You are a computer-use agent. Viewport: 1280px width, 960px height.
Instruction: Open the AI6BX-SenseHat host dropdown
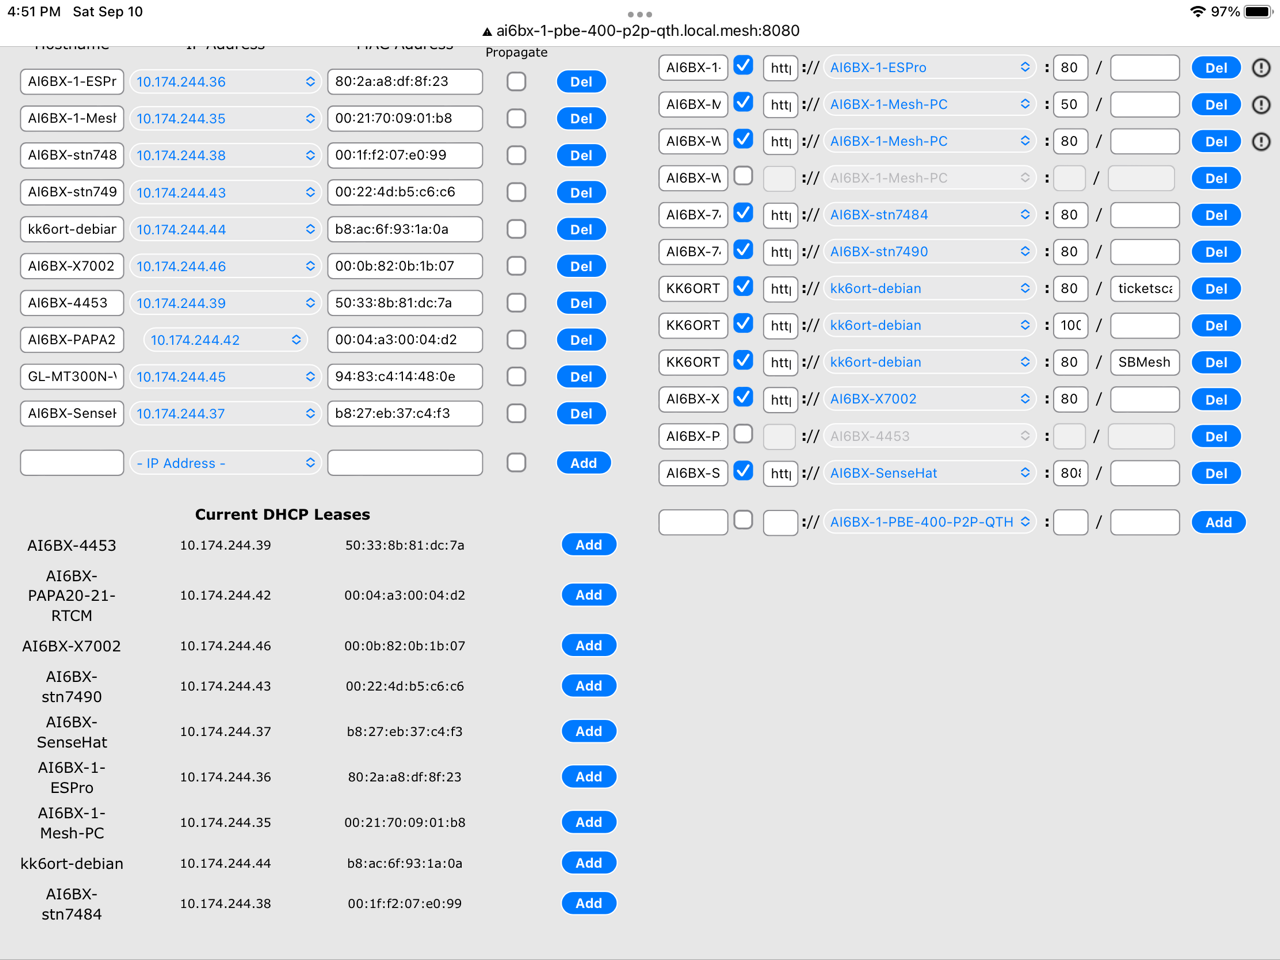[929, 472]
